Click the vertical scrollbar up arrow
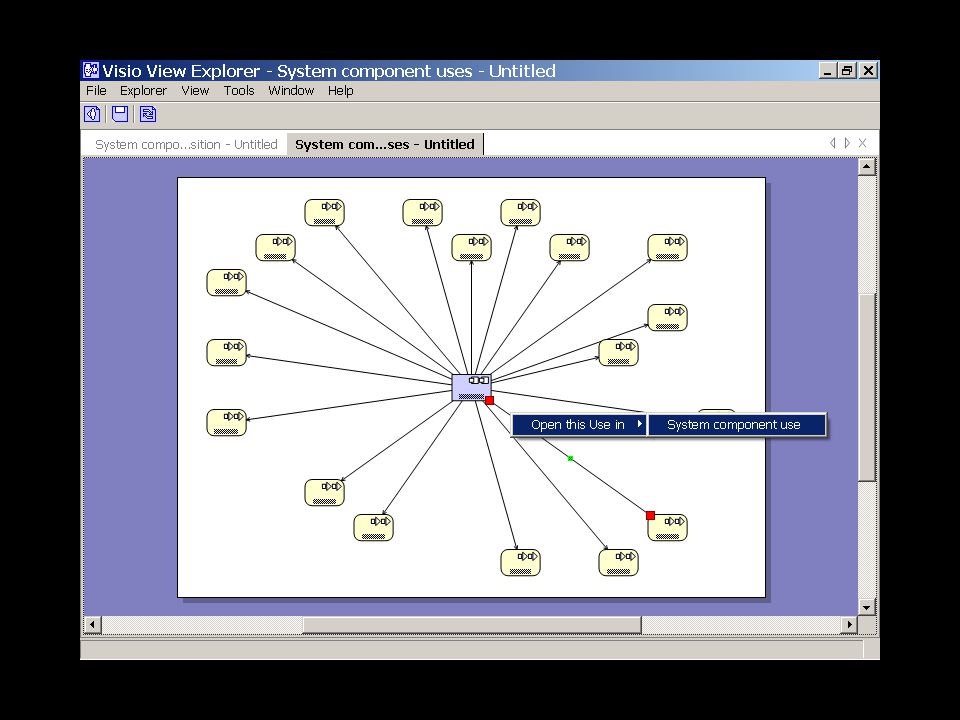Screen dimensions: 960x720 [x=866, y=167]
